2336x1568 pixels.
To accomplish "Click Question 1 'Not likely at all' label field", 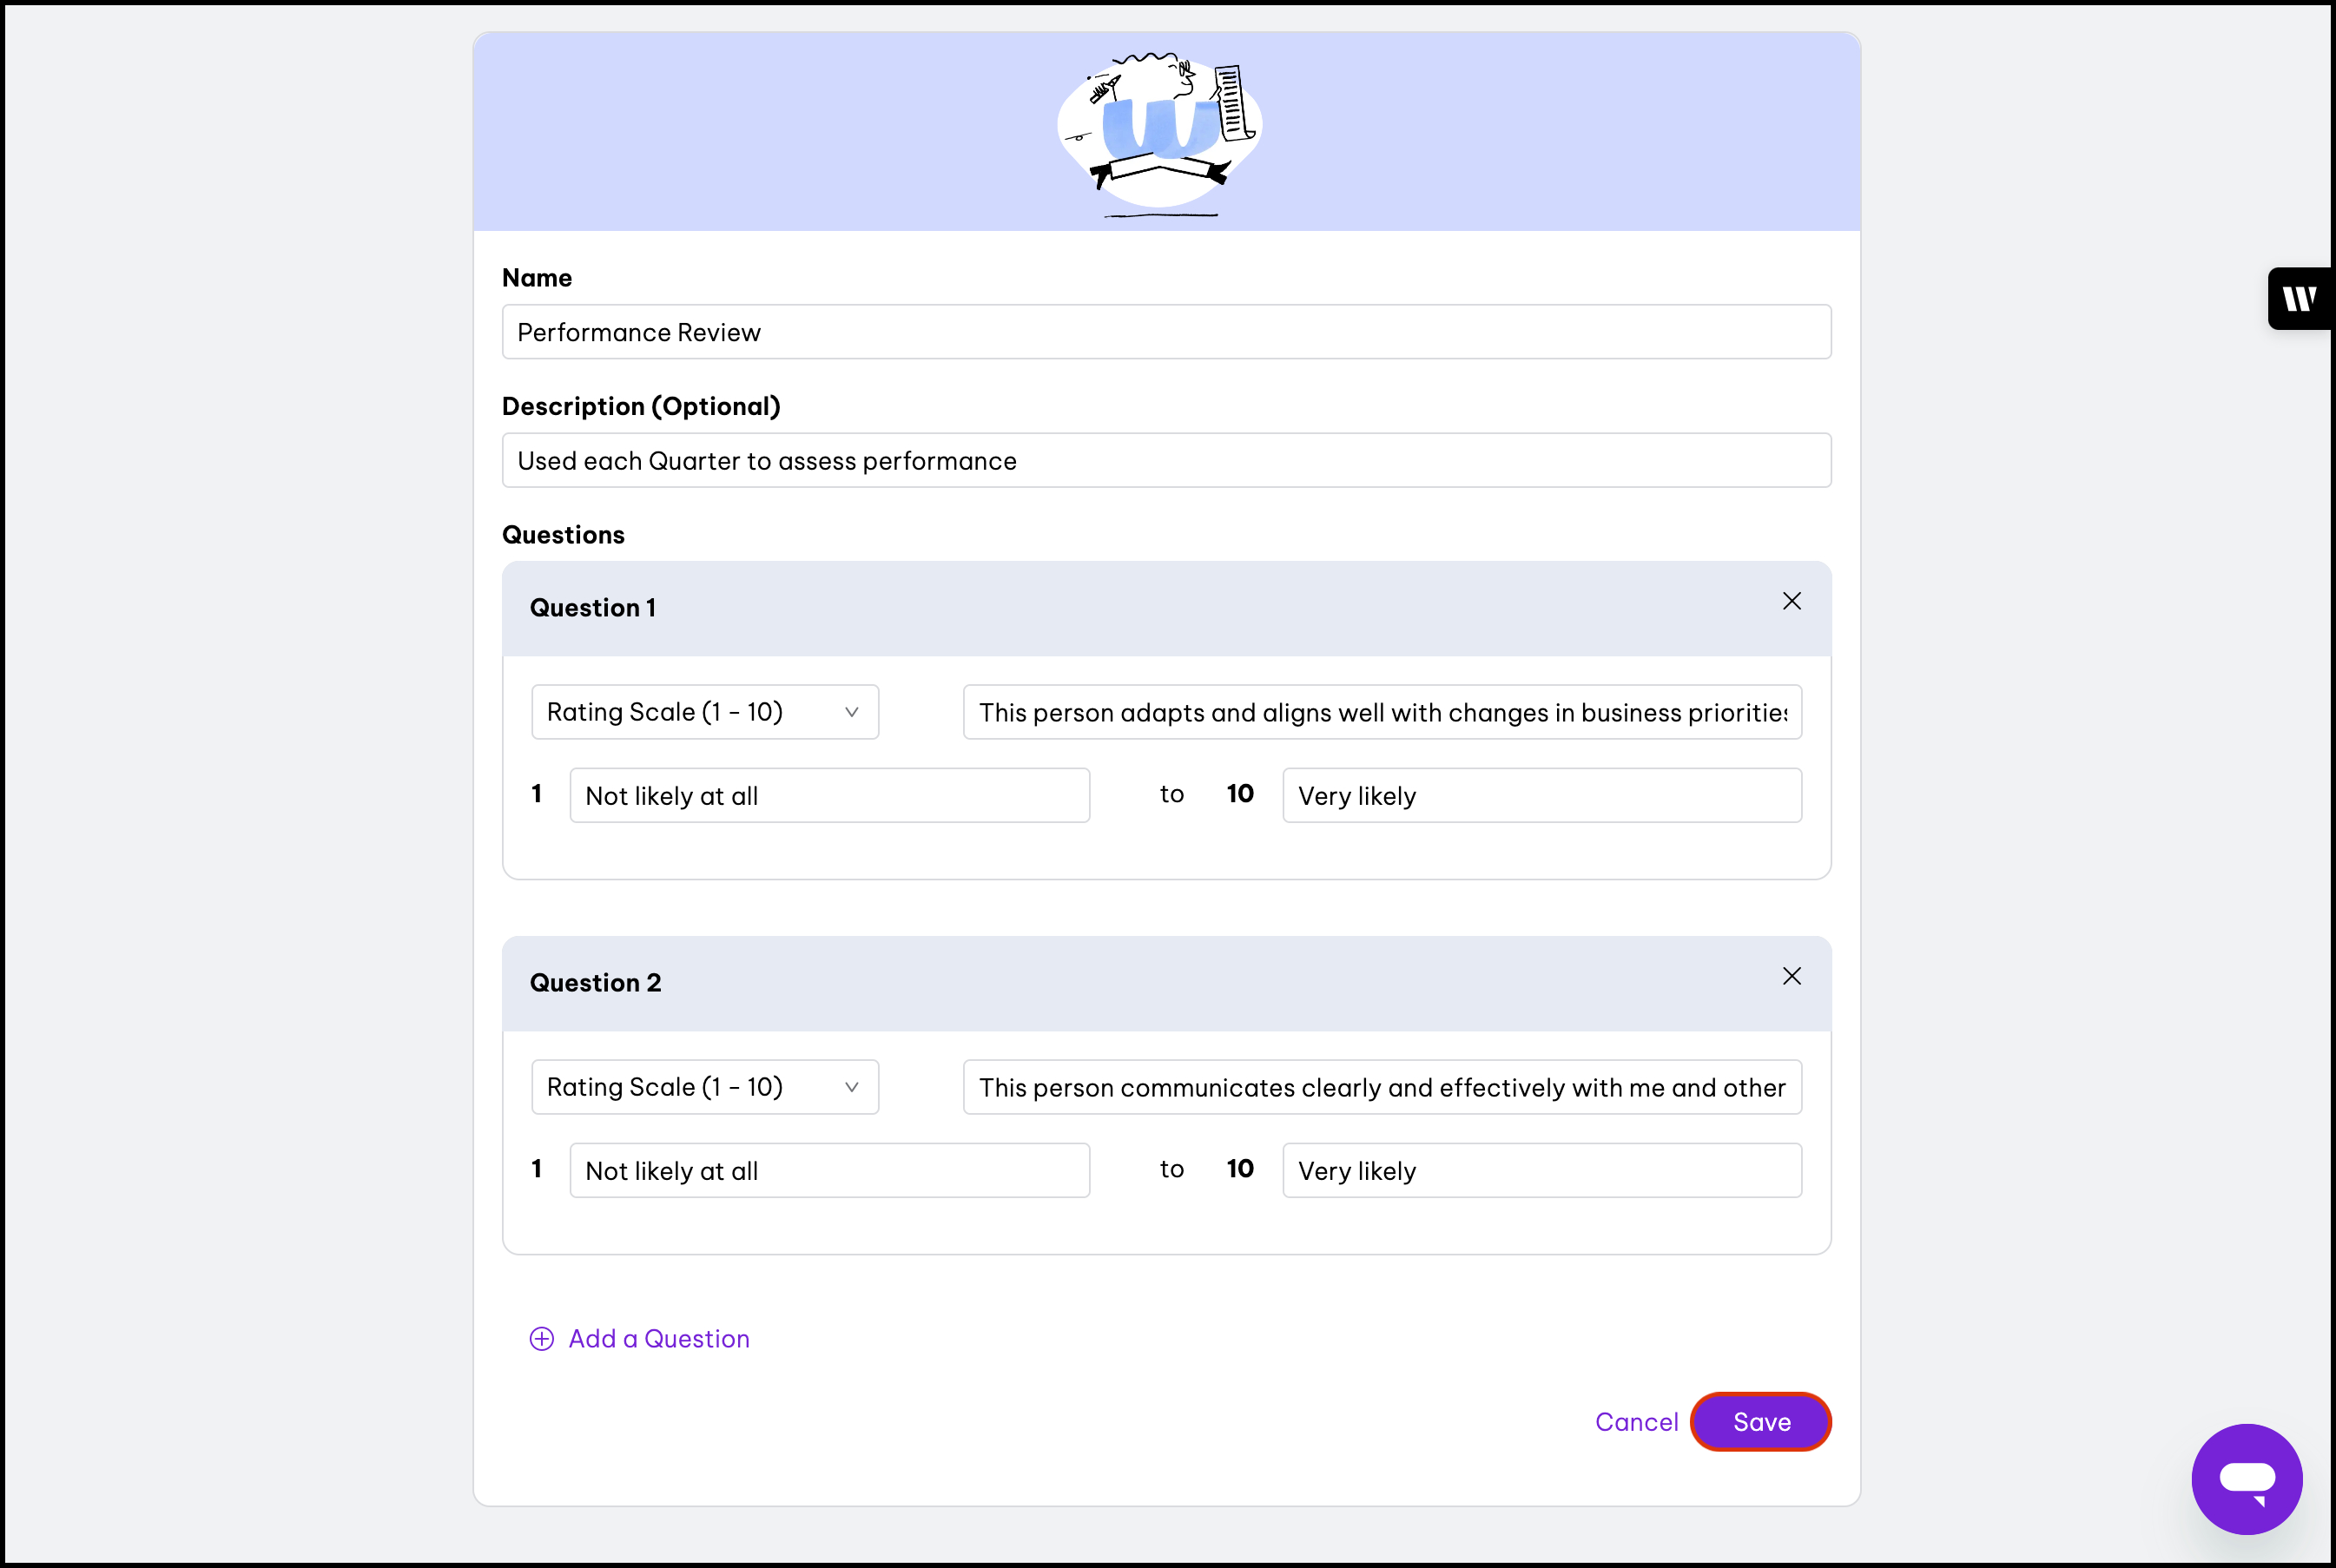I will coord(829,796).
